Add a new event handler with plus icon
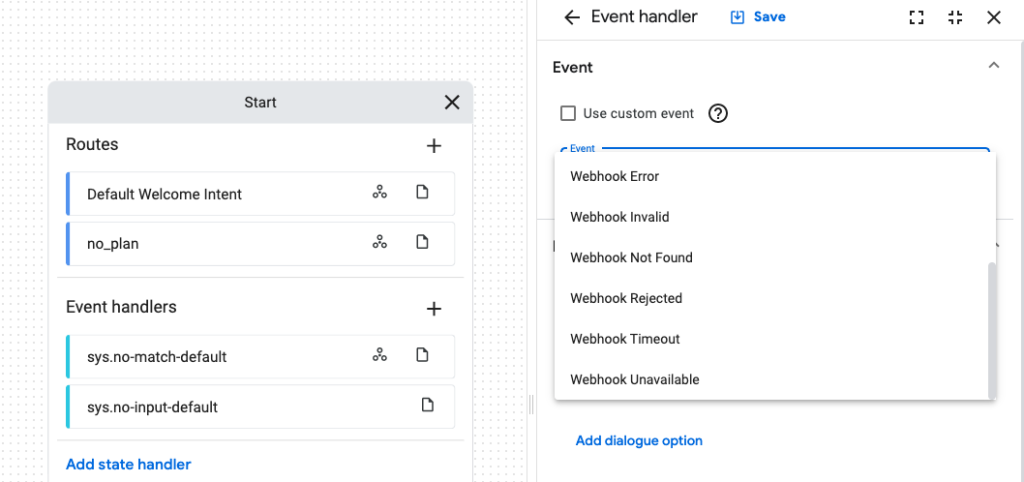 point(434,309)
